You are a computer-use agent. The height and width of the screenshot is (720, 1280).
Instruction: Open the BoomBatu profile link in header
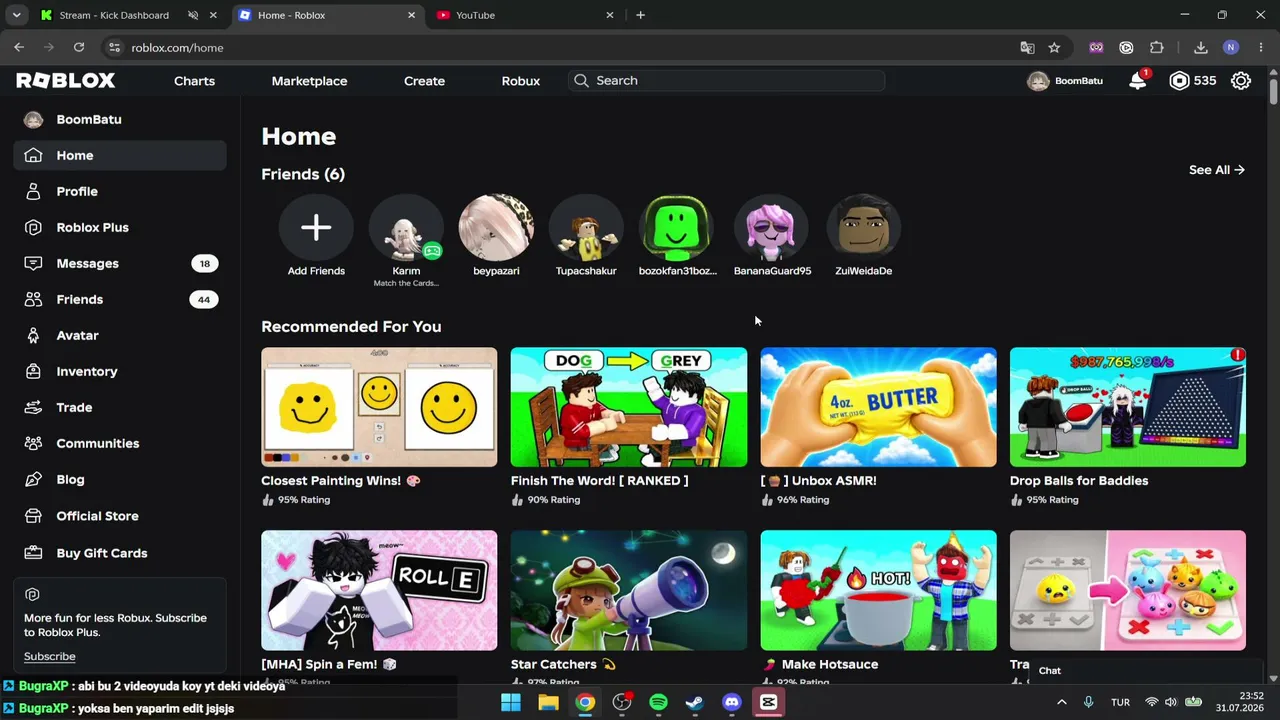click(x=1065, y=81)
